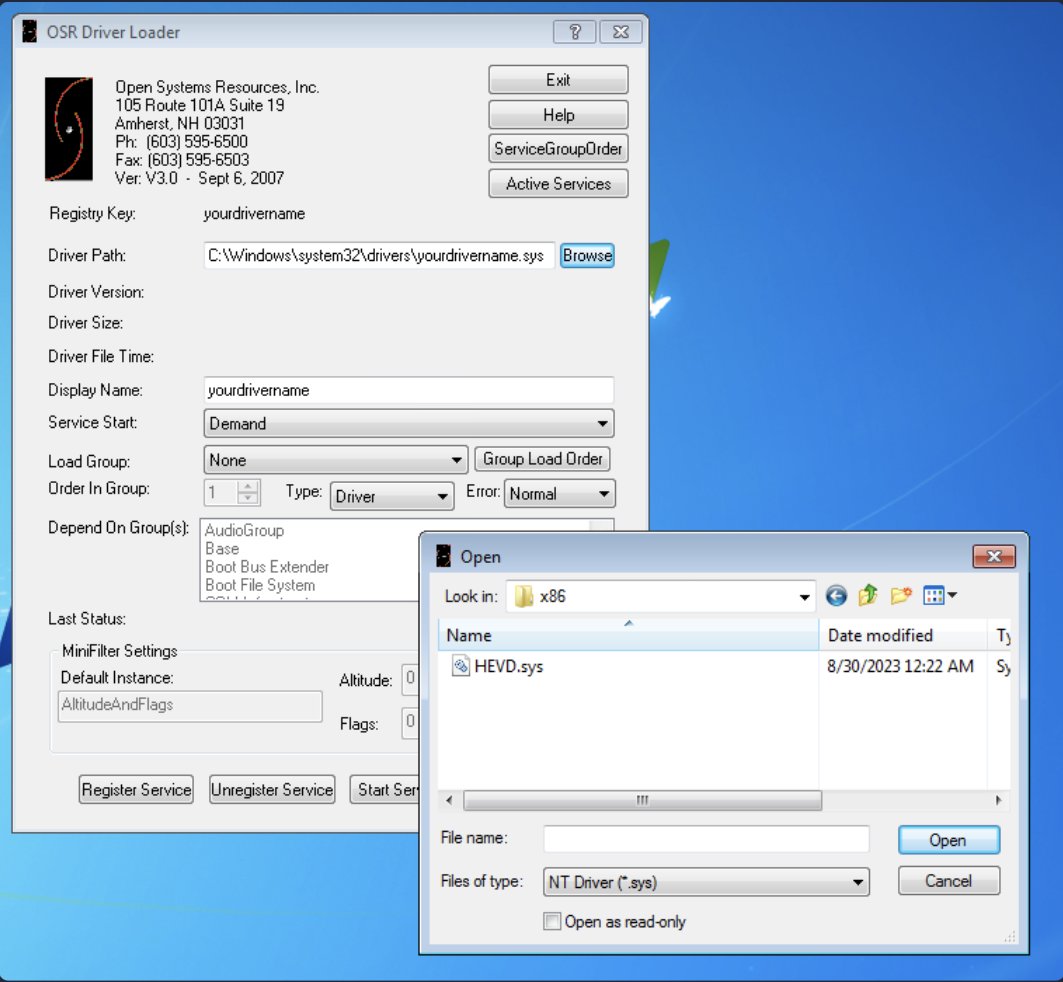Toggle Open as read-only checkbox
1063x982 pixels.
pyautogui.click(x=552, y=922)
